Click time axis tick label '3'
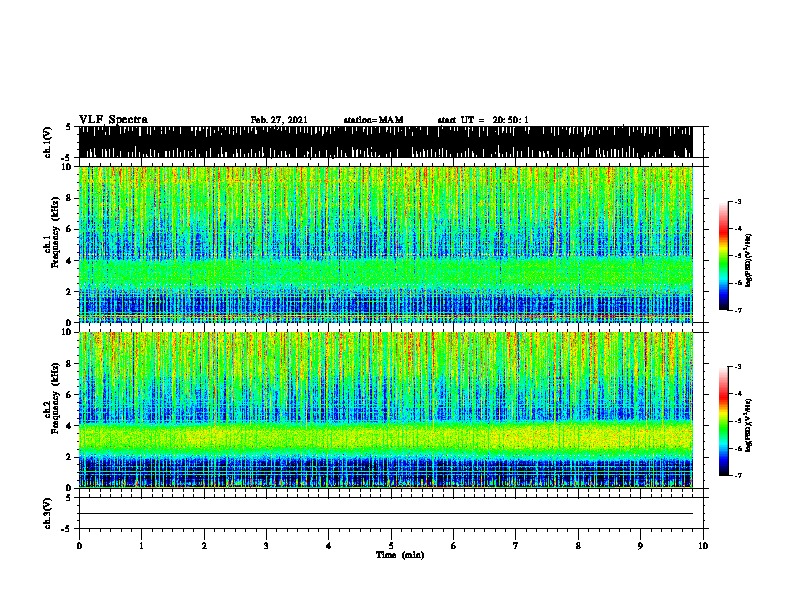This screenshot has width=792, height=612. (266, 546)
